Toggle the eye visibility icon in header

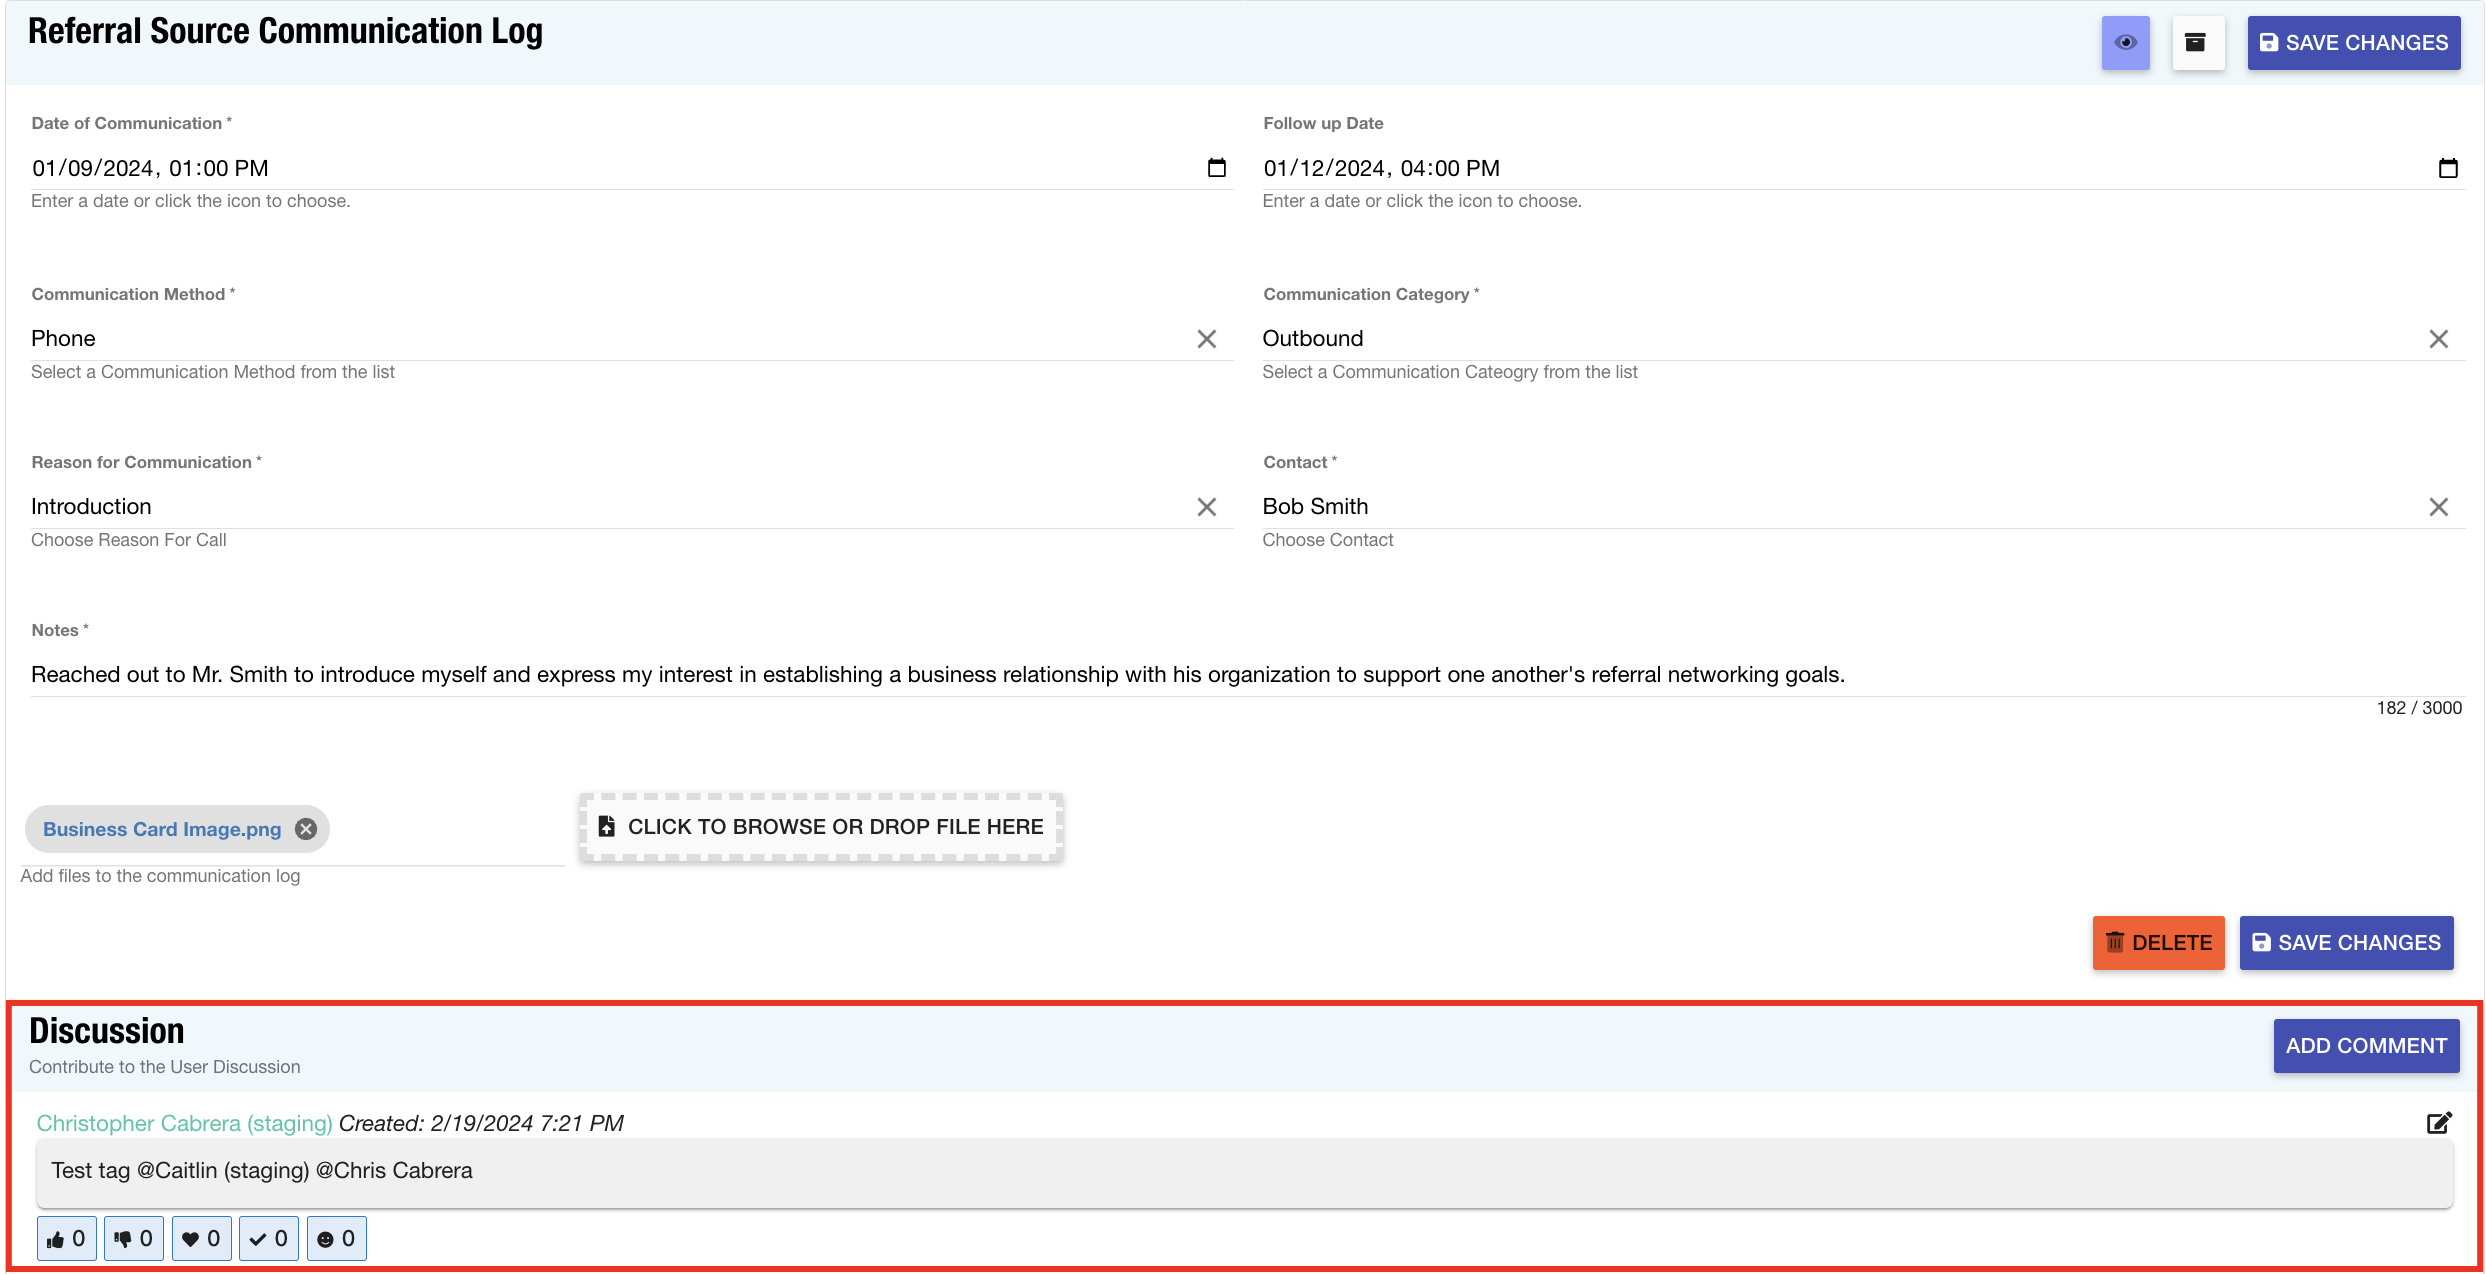[x=2125, y=43]
